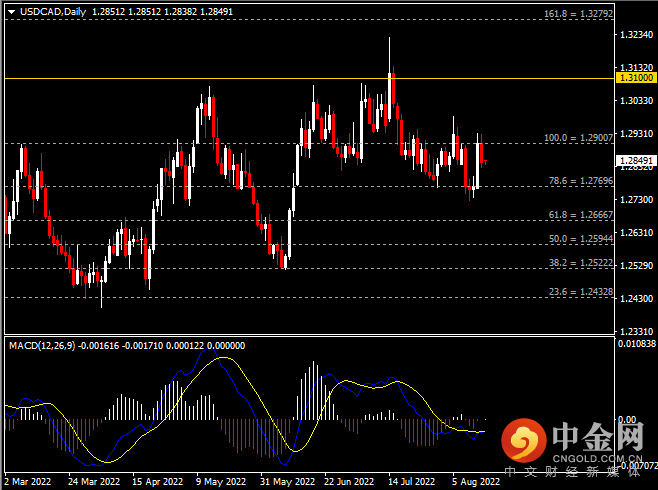Click the MACD zero level 0.00 label
The width and height of the screenshot is (658, 490).
coord(627,420)
